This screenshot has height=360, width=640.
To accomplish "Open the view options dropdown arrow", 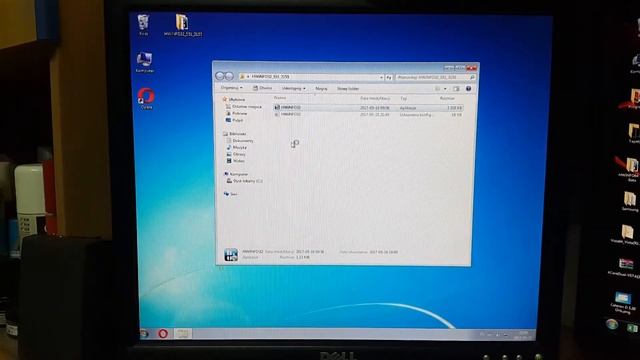I will (445, 89).
